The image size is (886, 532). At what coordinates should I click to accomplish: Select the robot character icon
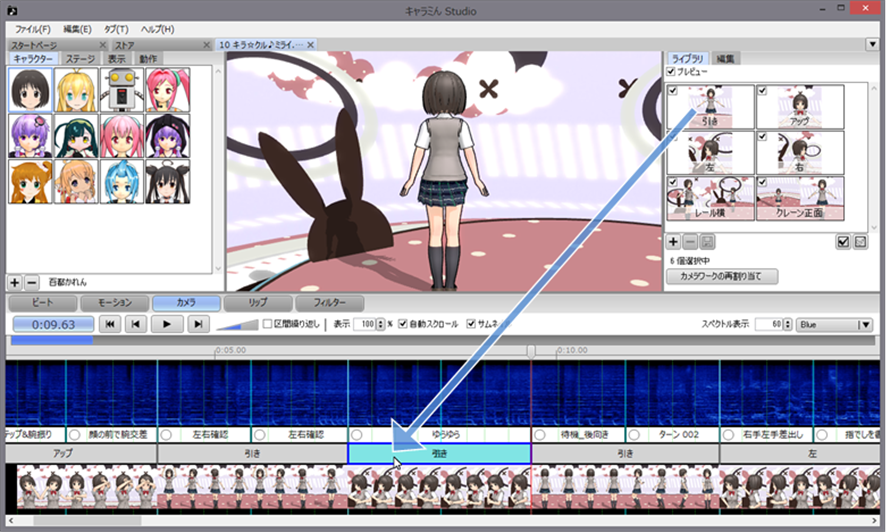(122, 90)
